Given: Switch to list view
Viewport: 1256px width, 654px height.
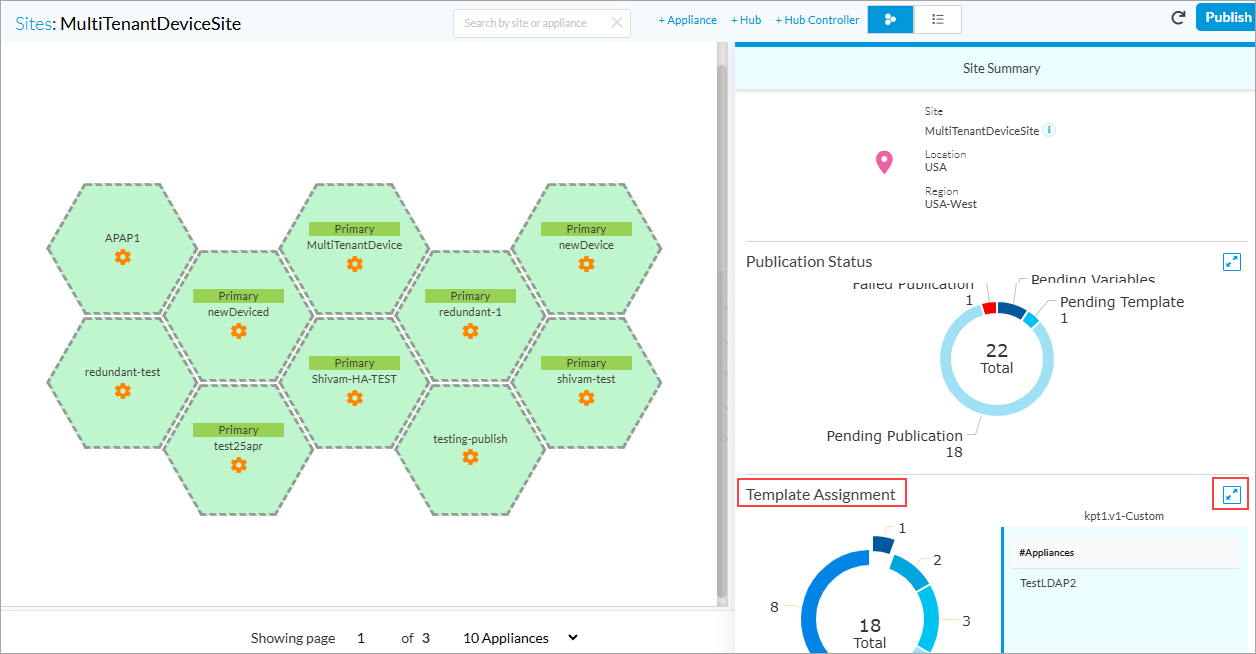Looking at the screenshot, I should point(937,19).
